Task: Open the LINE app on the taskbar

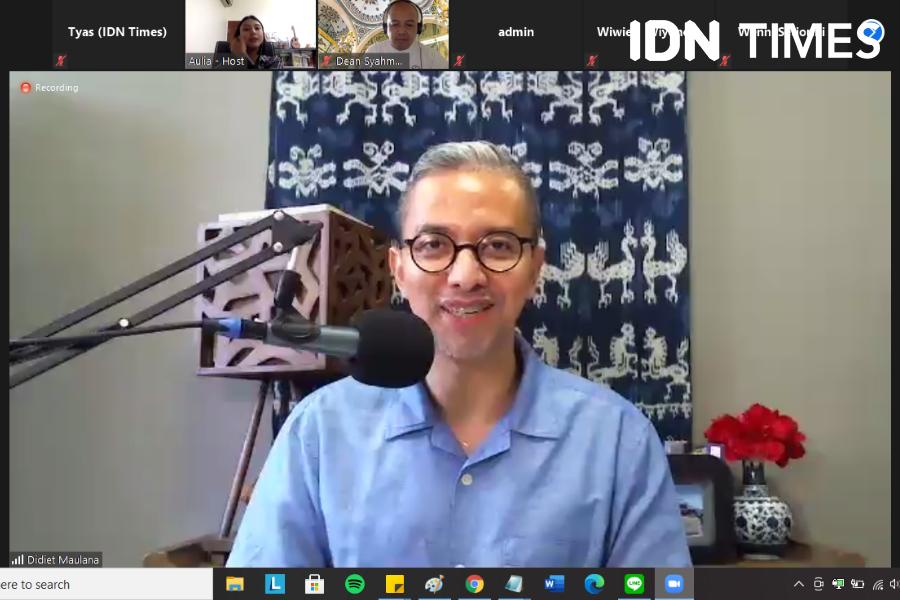Action: [x=634, y=584]
